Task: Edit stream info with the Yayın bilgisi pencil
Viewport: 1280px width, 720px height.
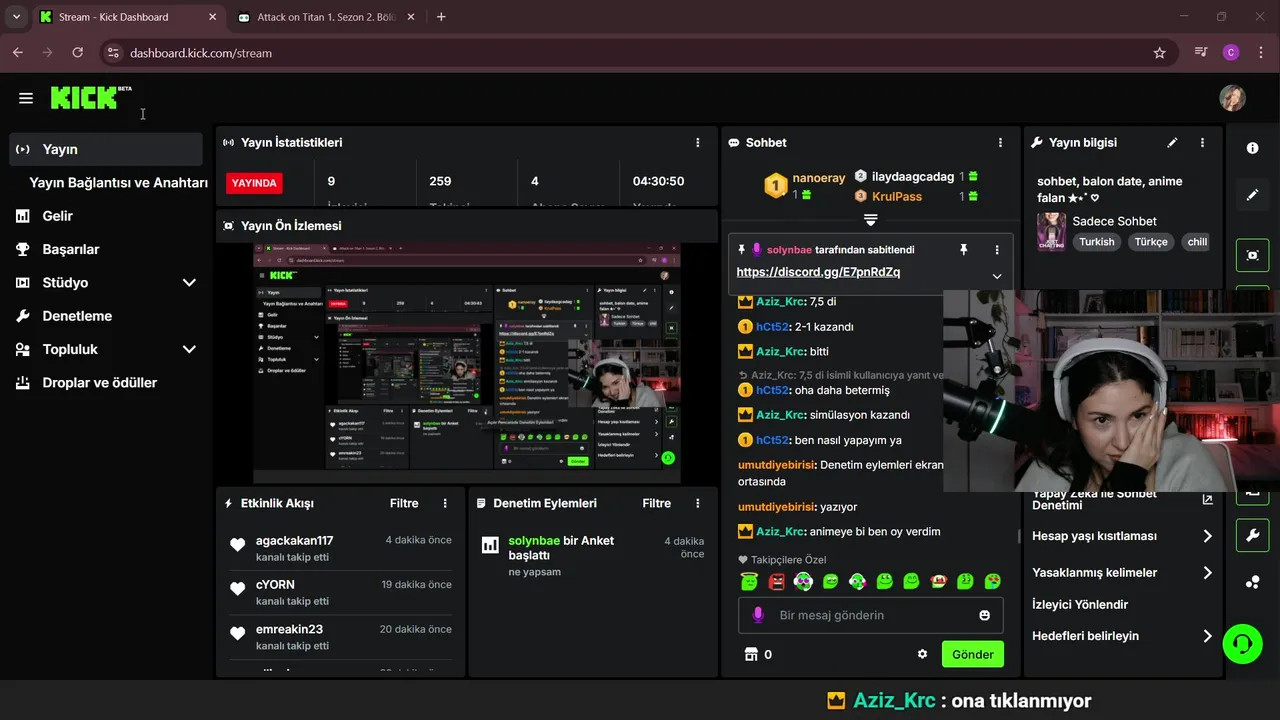Action: click(1172, 143)
